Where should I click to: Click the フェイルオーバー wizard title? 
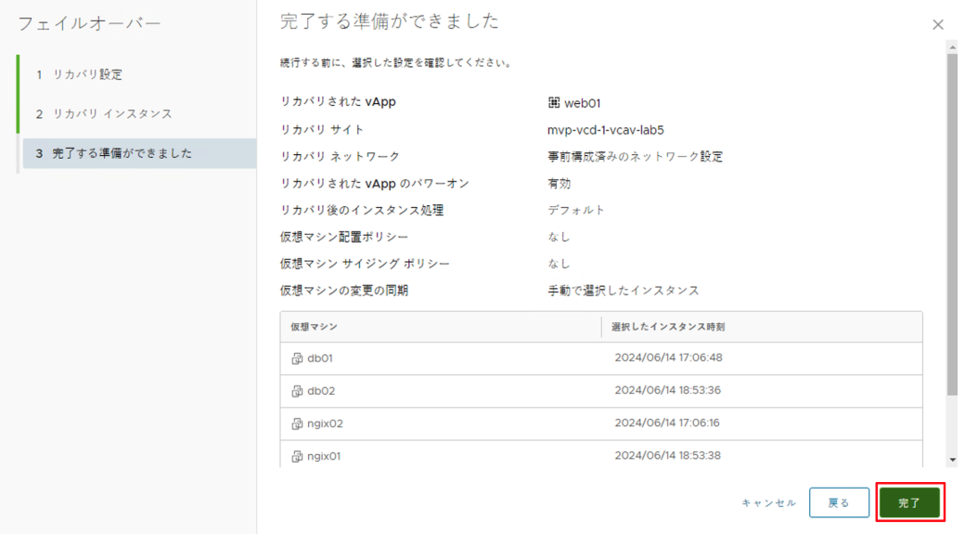(x=89, y=23)
